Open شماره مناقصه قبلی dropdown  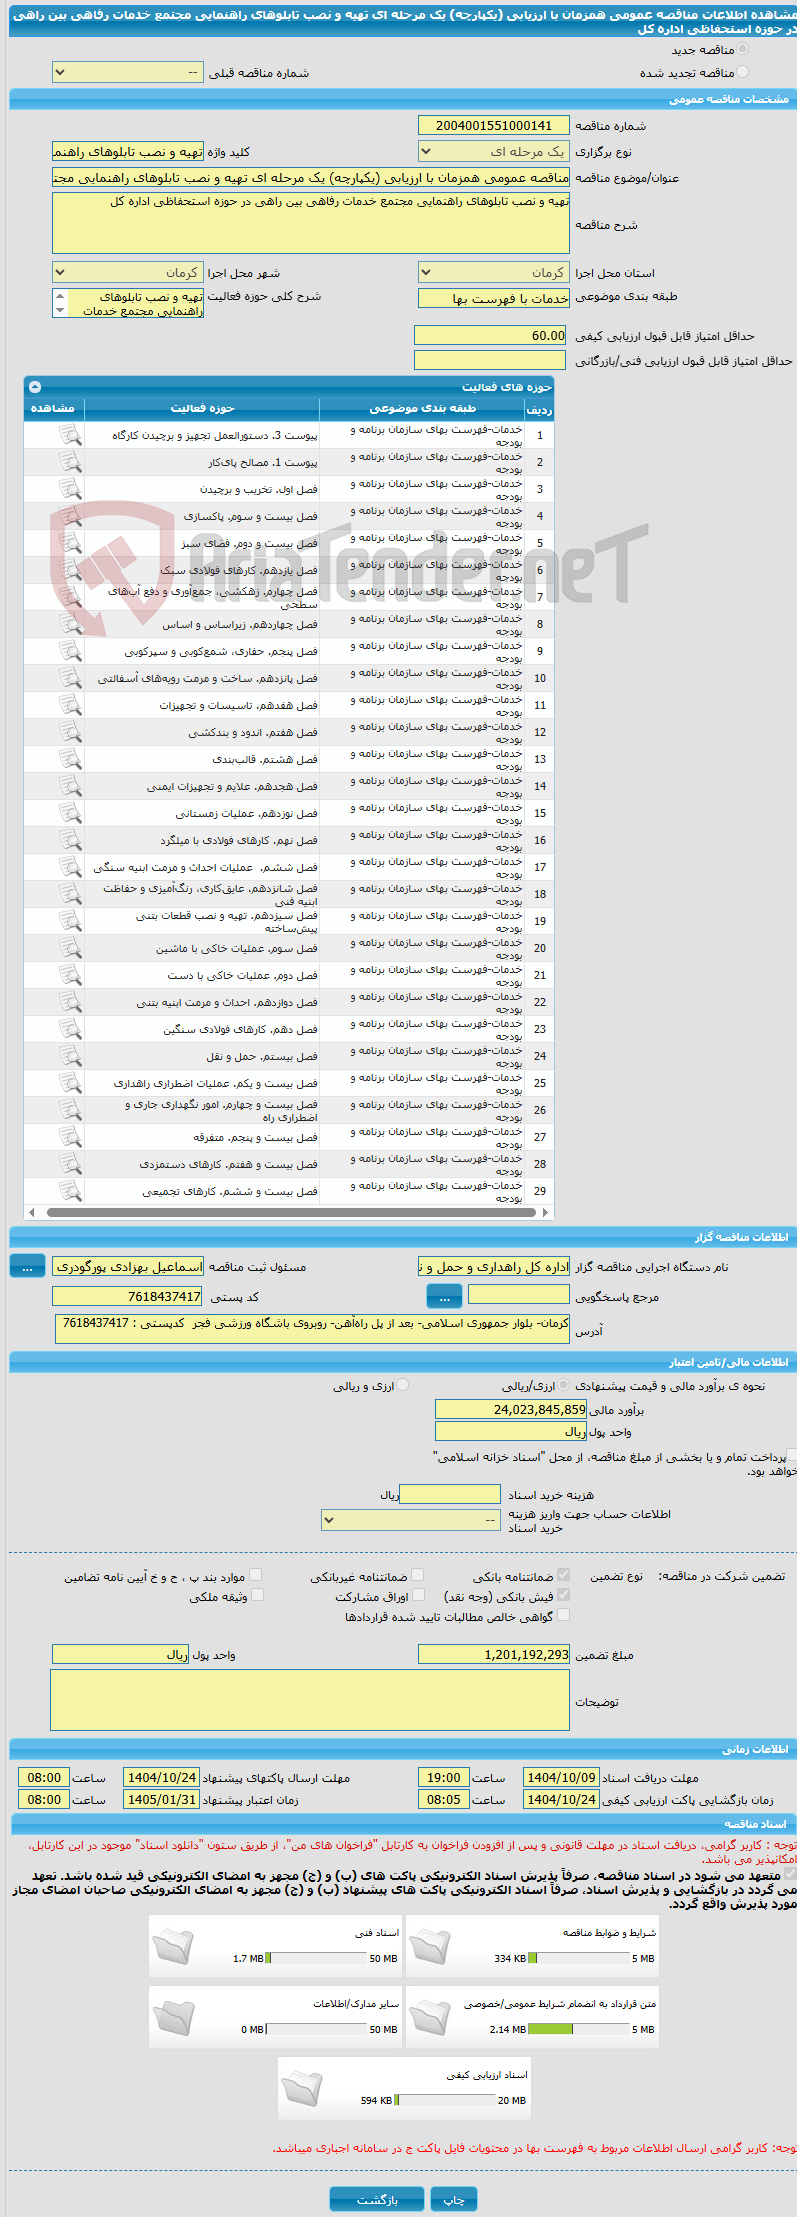tap(128, 72)
